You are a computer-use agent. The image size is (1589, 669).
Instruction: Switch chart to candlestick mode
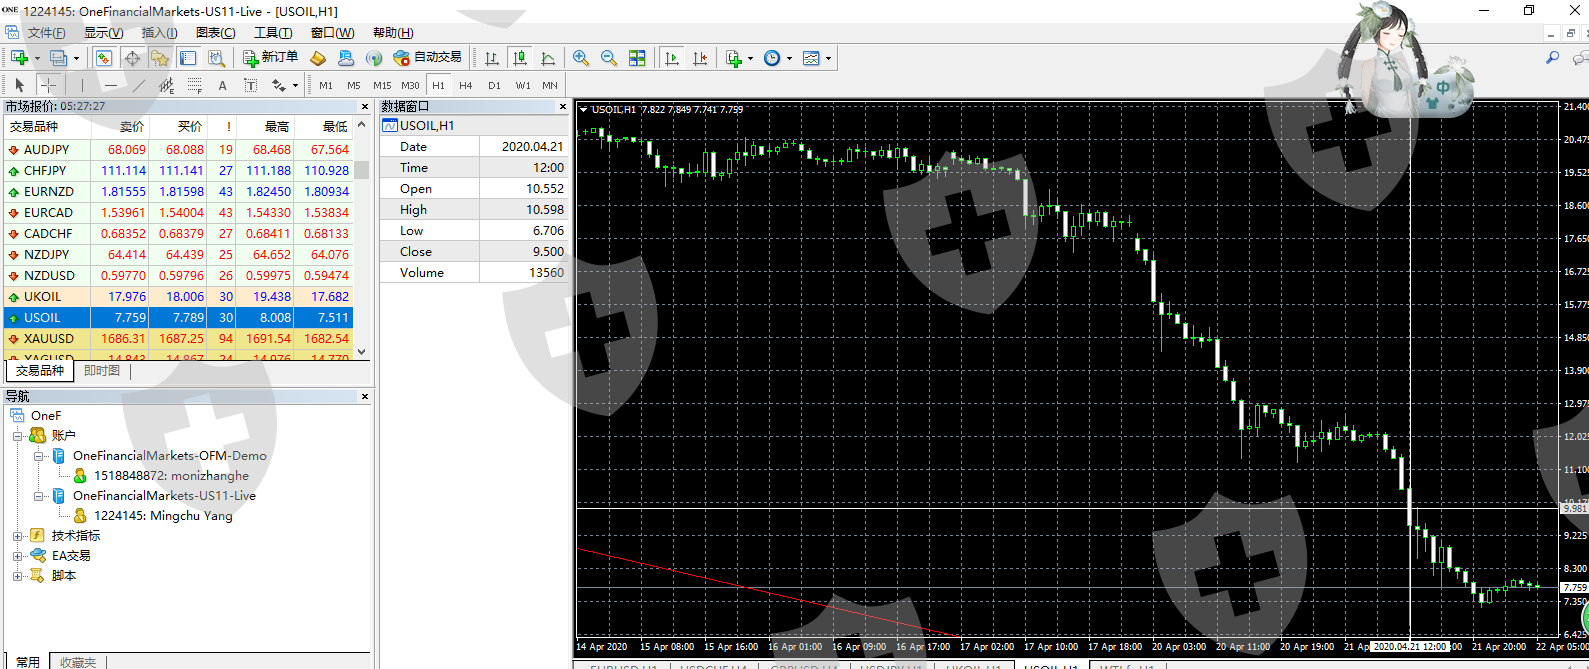click(519, 58)
